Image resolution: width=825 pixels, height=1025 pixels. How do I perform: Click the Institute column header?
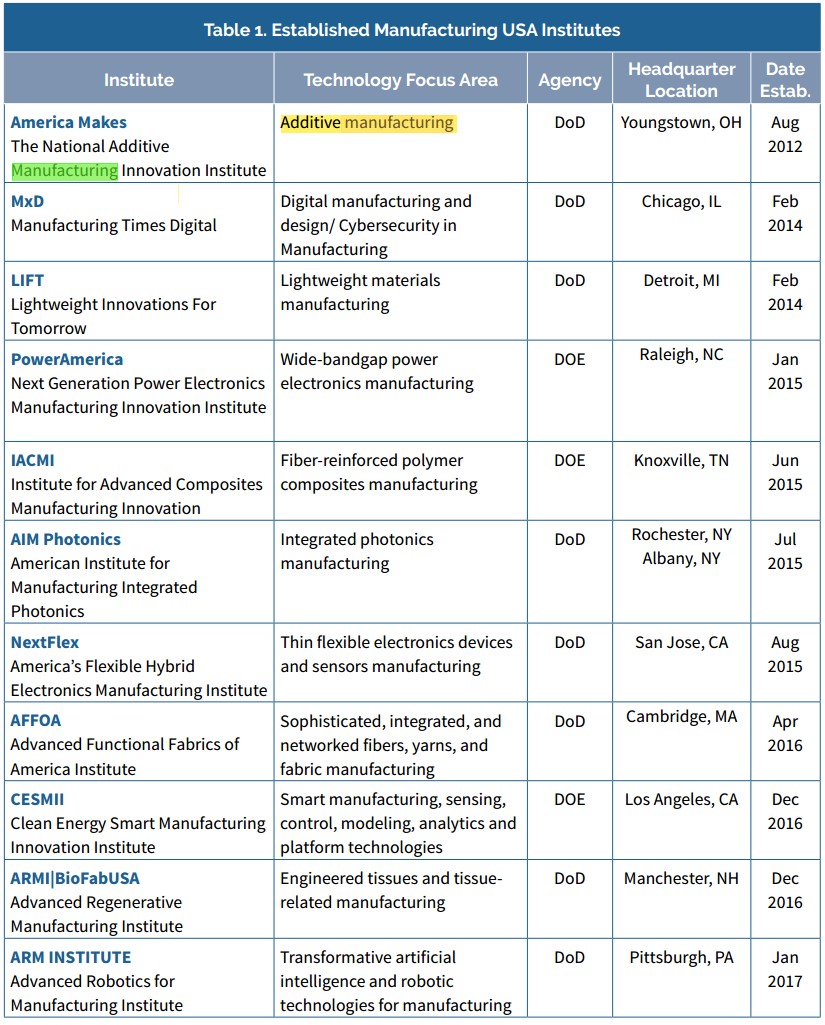[139, 78]
